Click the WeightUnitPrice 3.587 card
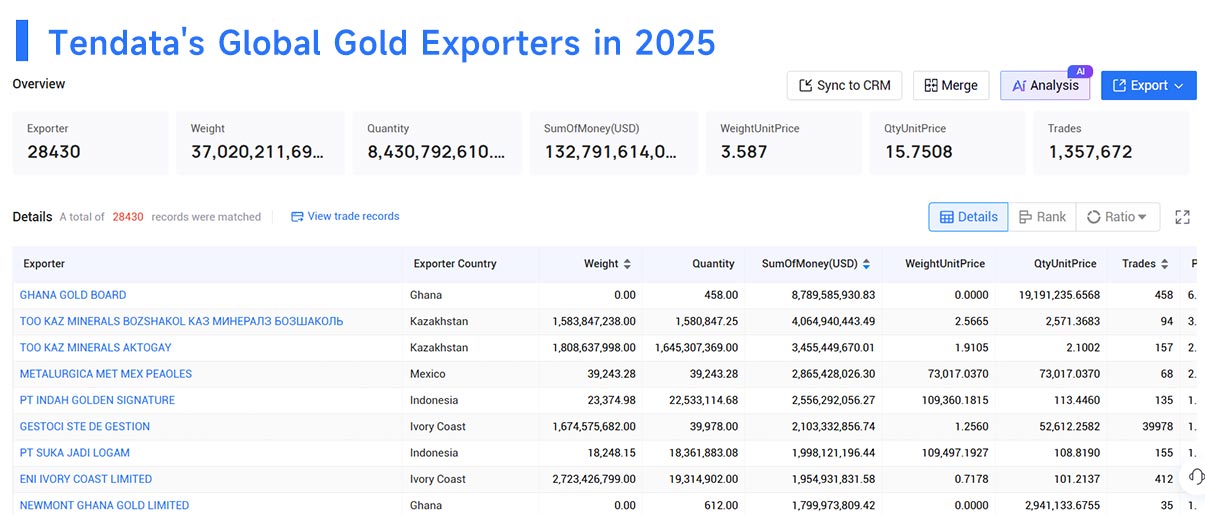 783,142
